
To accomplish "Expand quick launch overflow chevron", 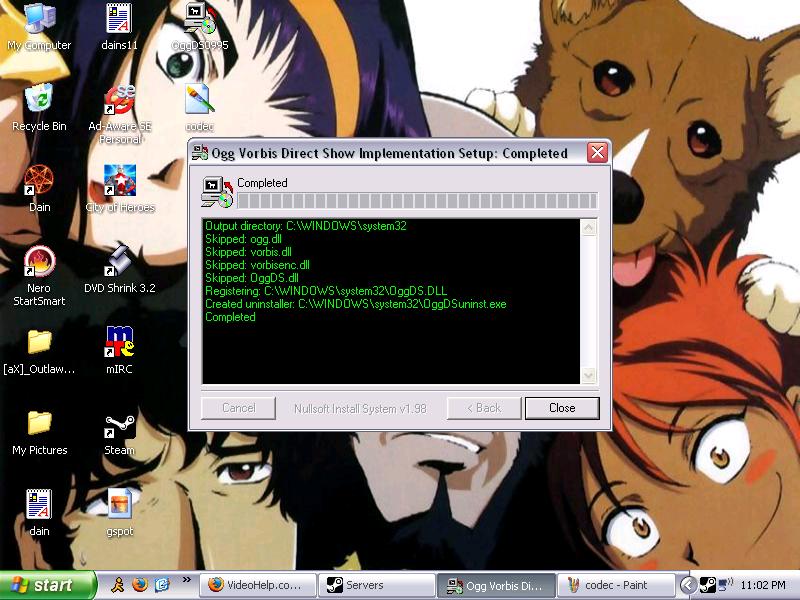I will click(x=186, y=580).
